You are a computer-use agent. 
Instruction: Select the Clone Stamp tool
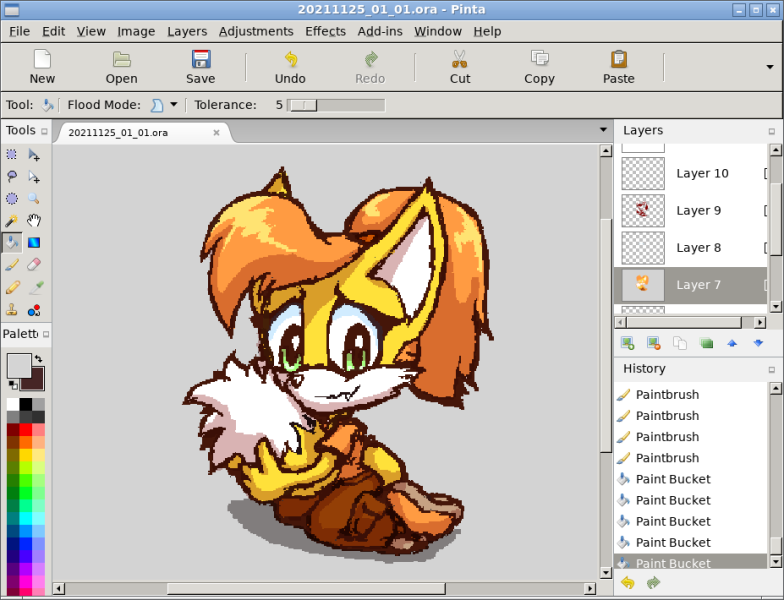pyautogui.click(x=12, y=310)
